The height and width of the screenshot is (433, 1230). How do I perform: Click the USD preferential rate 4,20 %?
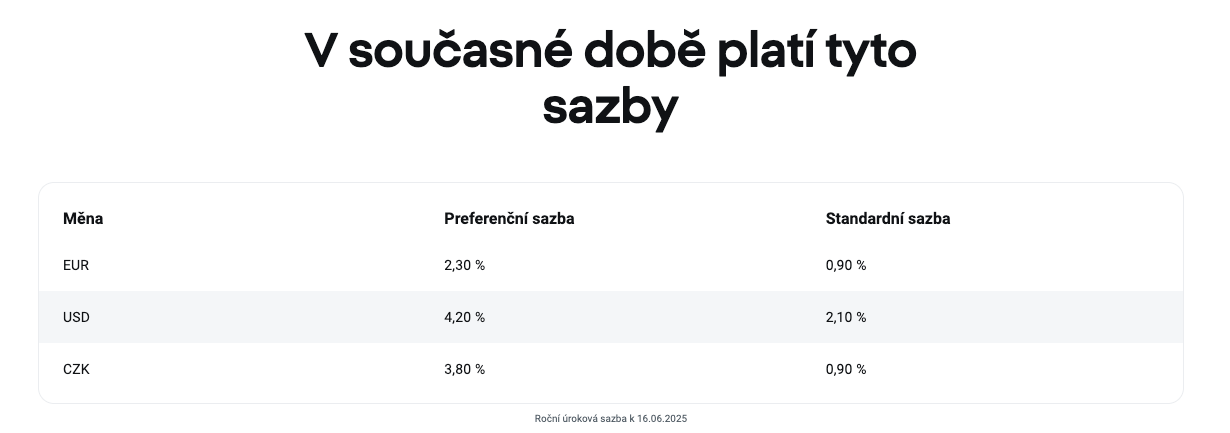pos(464,317)
